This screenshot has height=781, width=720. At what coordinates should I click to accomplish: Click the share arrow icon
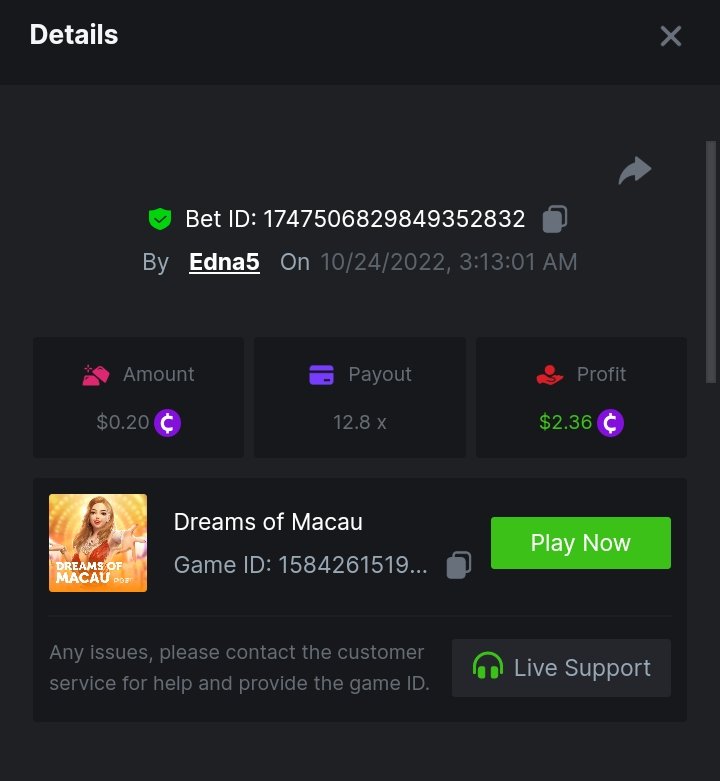pyautogui.click(x=634, y=171)
